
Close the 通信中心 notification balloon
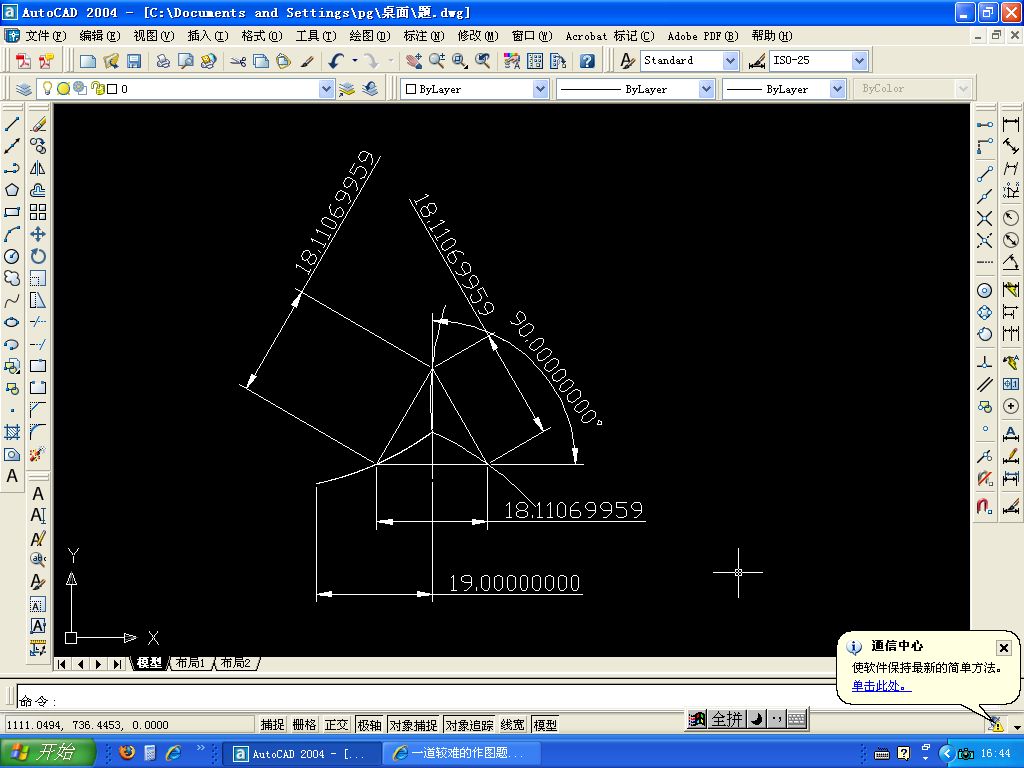tap(1004, 647)
